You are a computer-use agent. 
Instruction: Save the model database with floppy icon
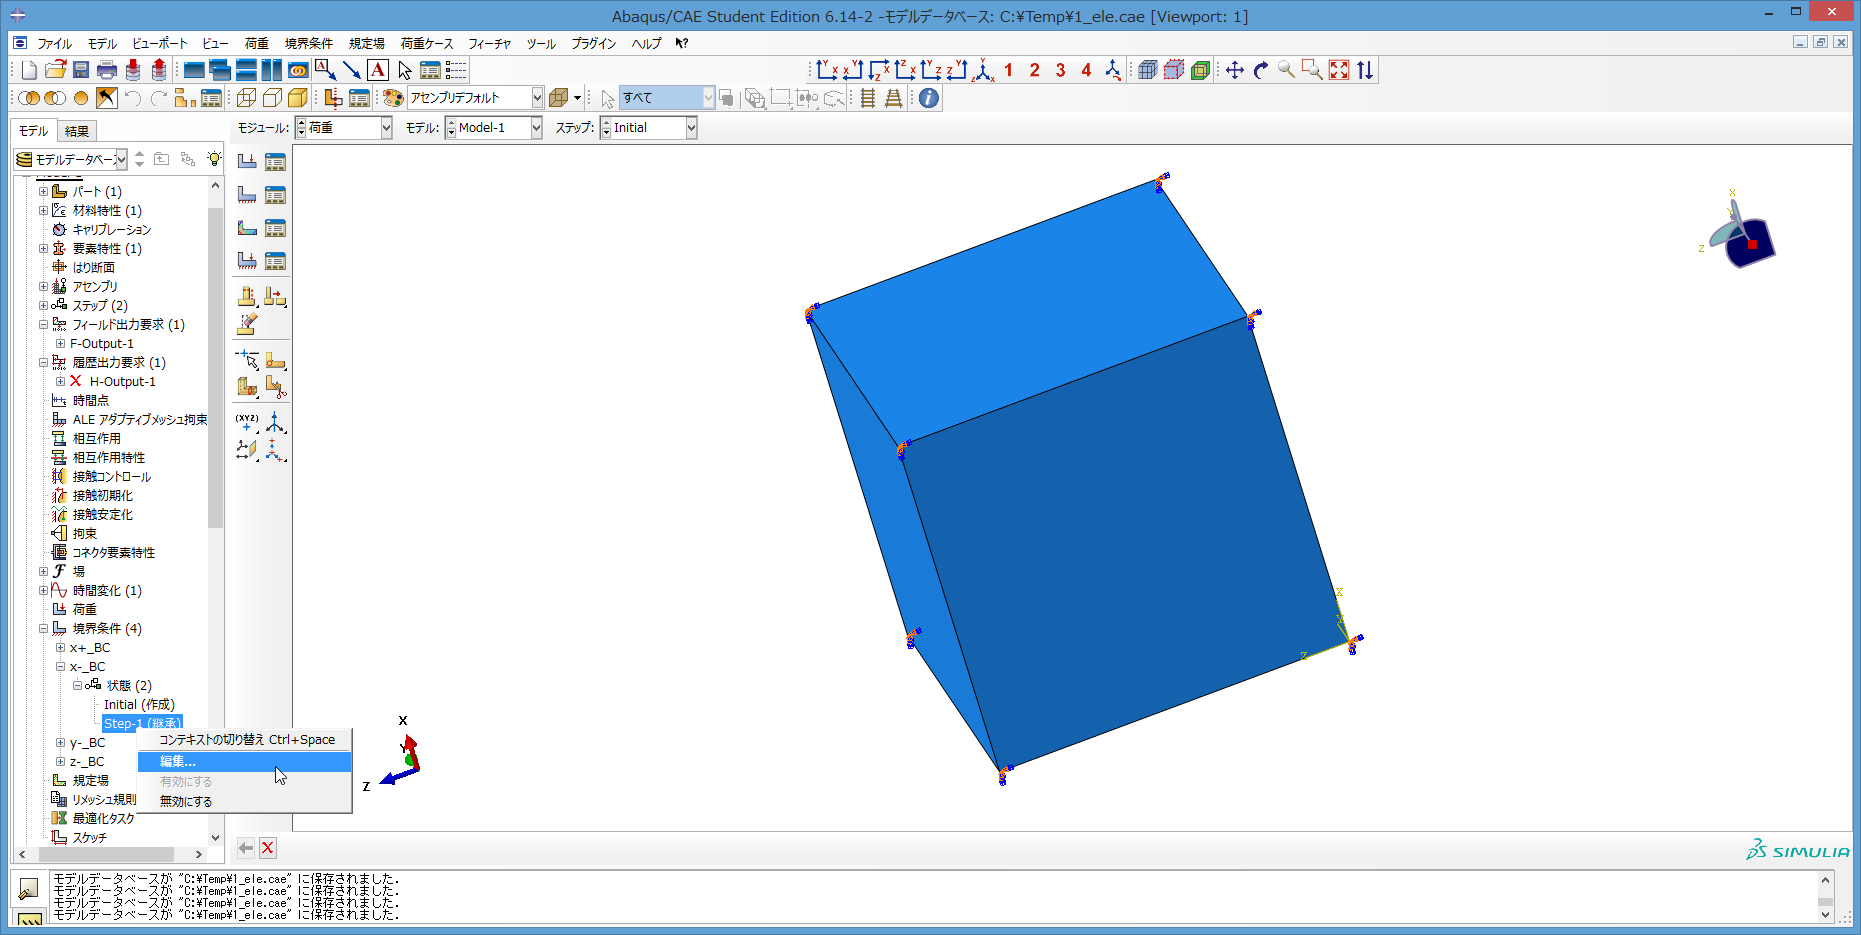click(81, 70)
